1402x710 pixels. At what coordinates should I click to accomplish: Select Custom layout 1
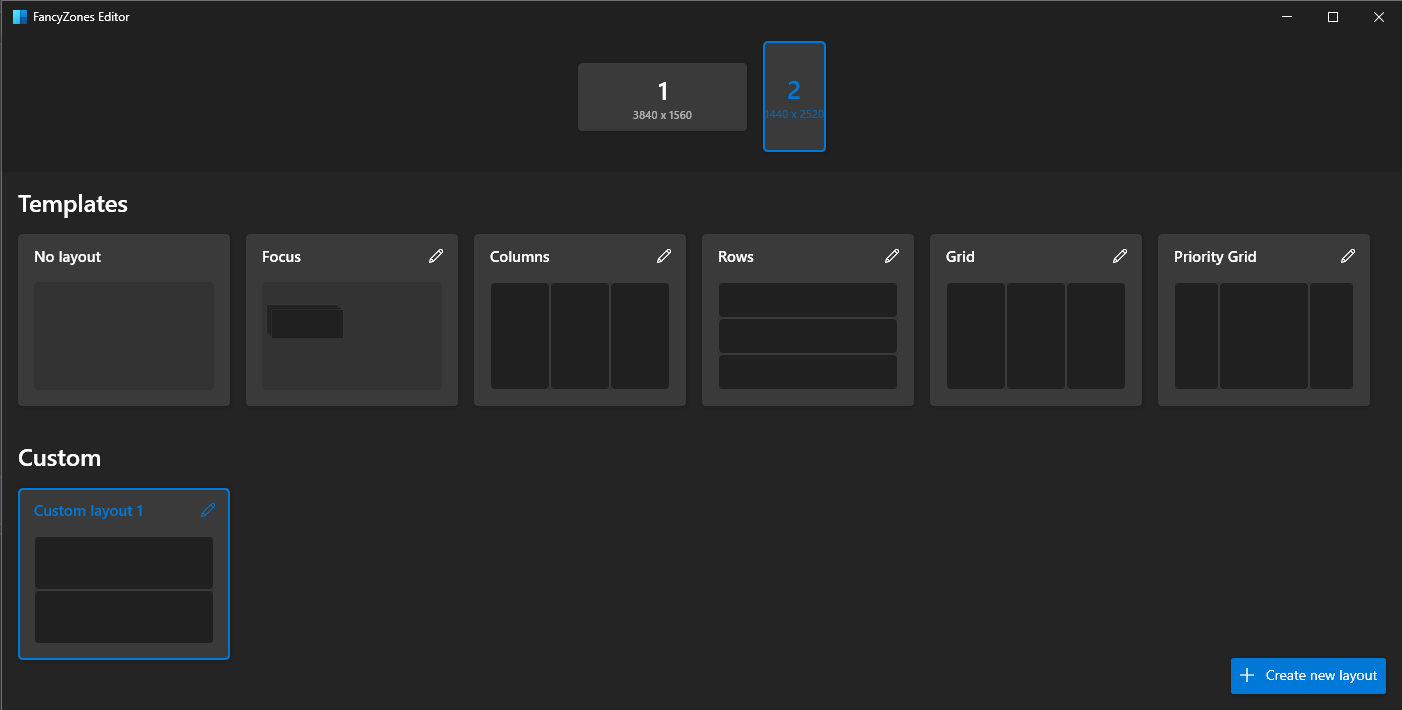[x=123, y=590]
